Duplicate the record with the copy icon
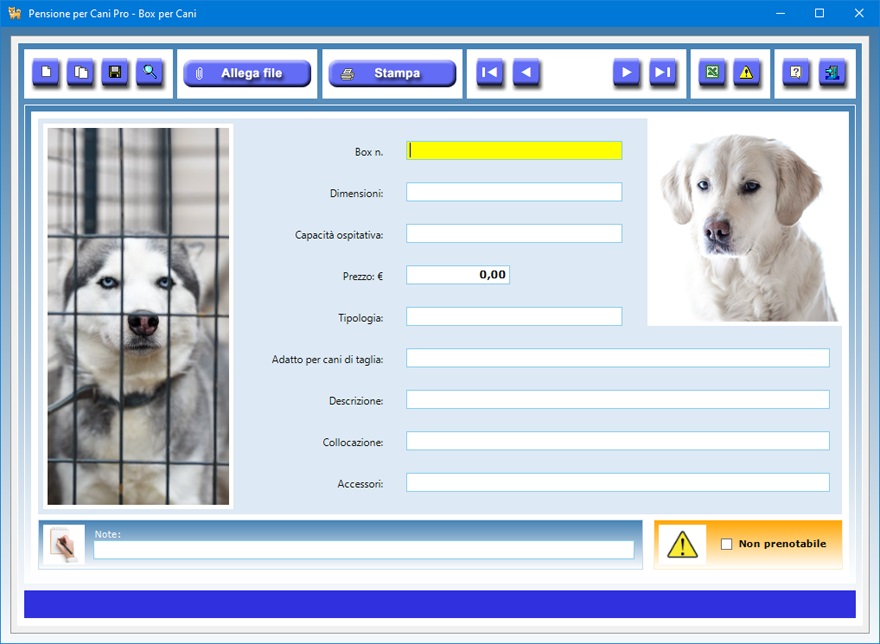The image size is (880, 644). tap(81, 72)
